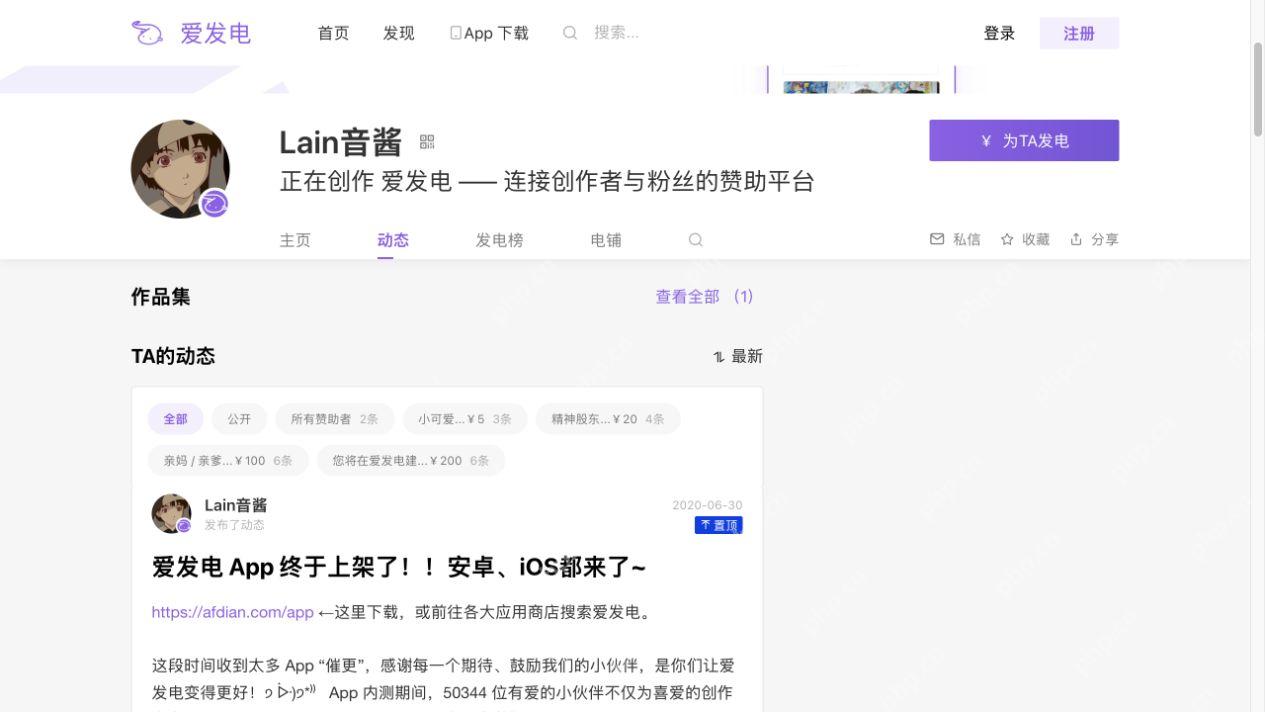The height and width of the screenshot is (712, 1265).
Task: Select the 公开 filter chip
Action: 239,419
